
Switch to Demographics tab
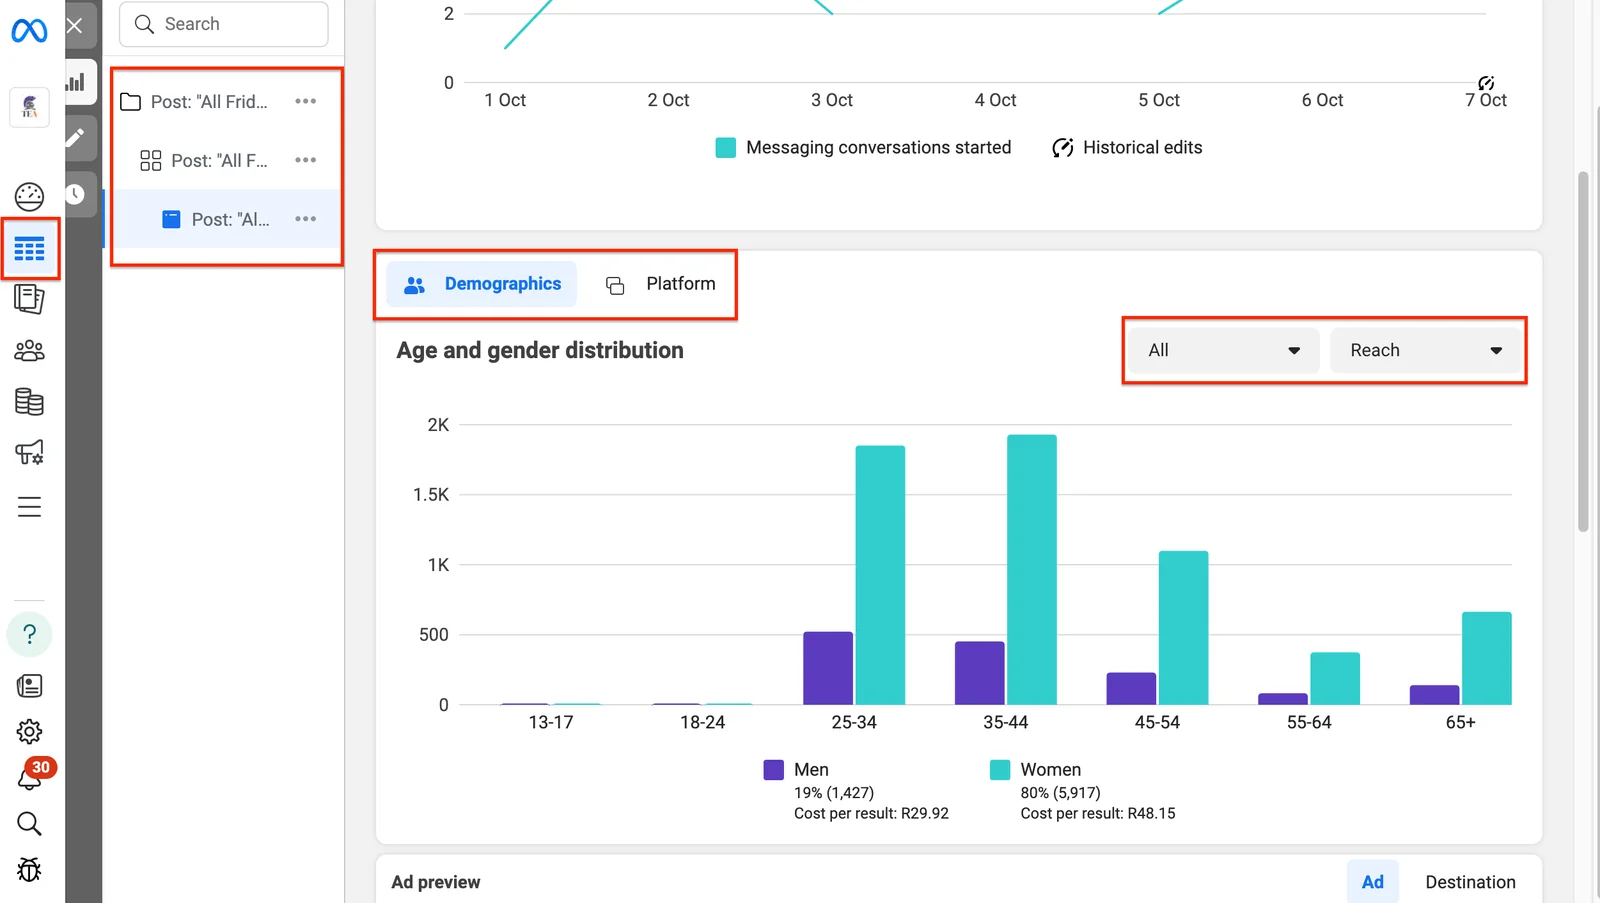tap(482, 284)
